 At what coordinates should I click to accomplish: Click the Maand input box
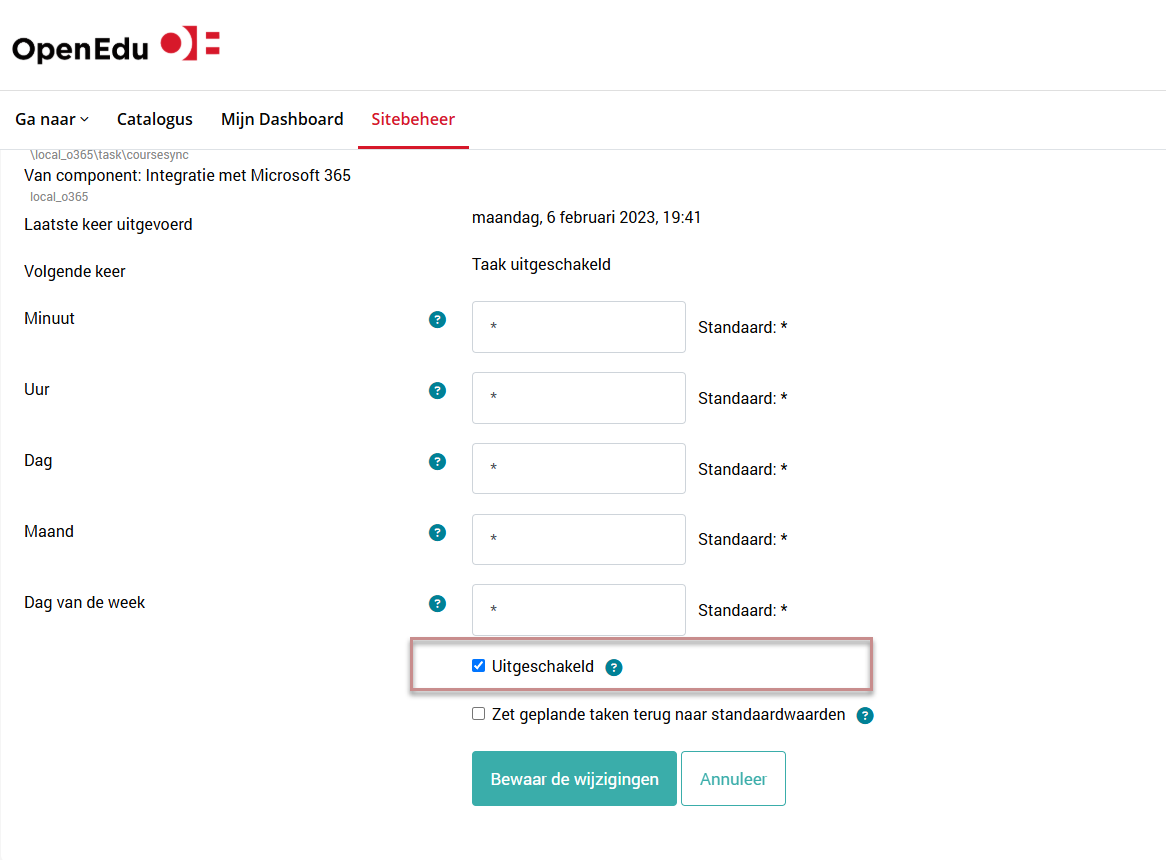coord(579,539)
